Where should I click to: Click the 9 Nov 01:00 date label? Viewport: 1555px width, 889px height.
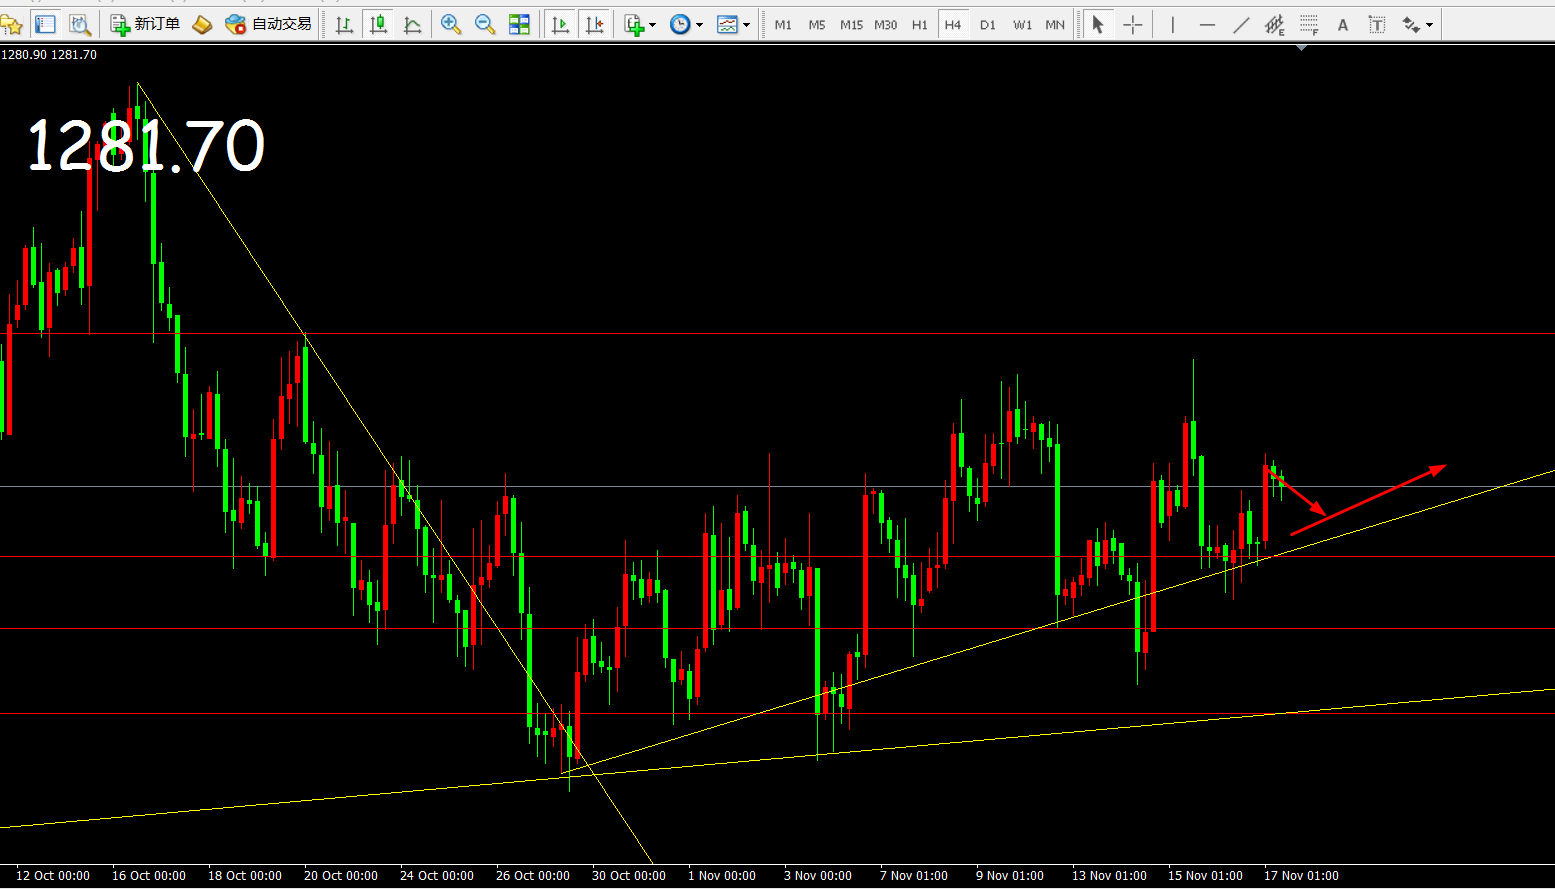pos(1010,876)
